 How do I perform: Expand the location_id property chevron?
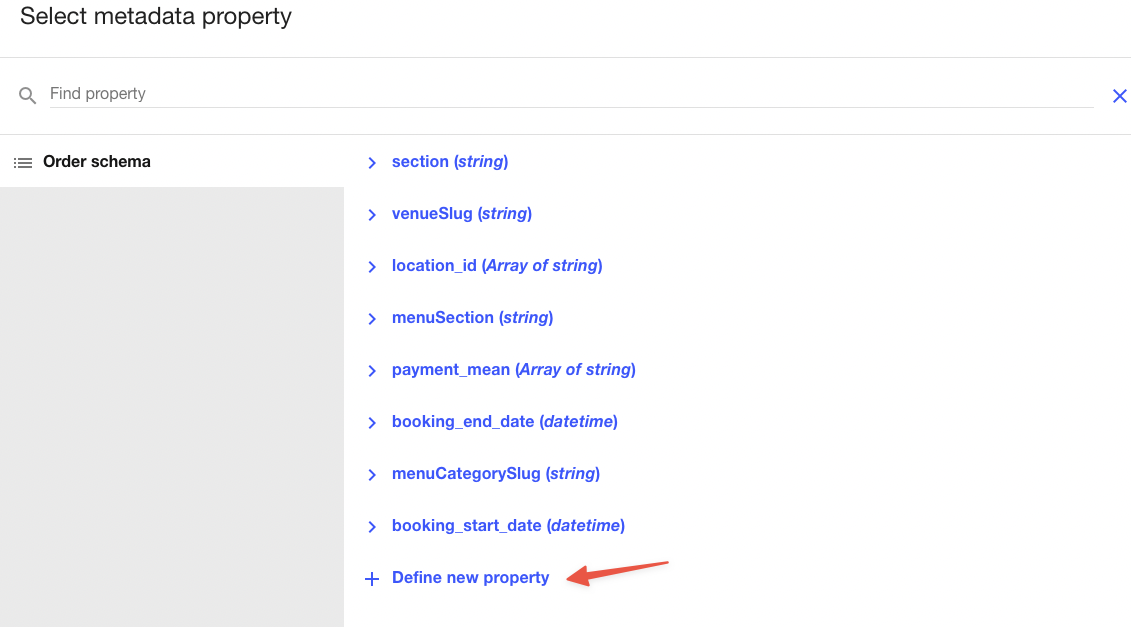(x=372, y=266)
